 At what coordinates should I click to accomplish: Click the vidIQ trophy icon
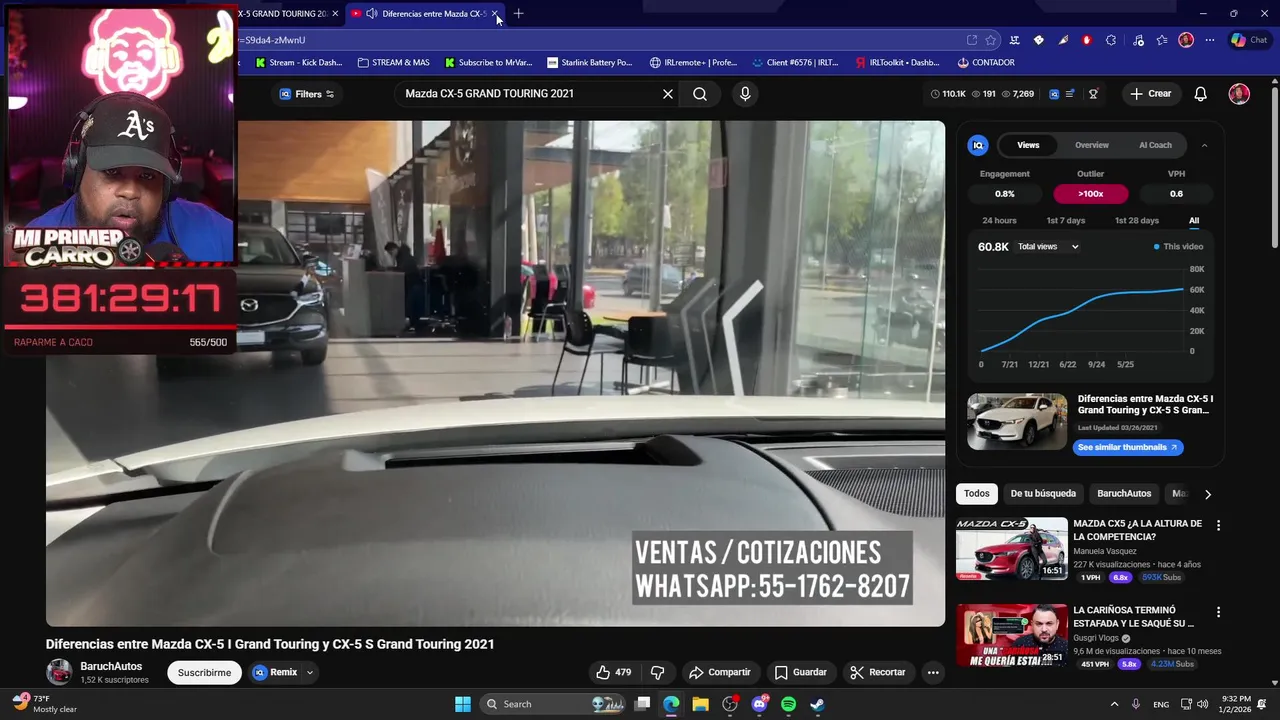click(x=1093, y=94)
